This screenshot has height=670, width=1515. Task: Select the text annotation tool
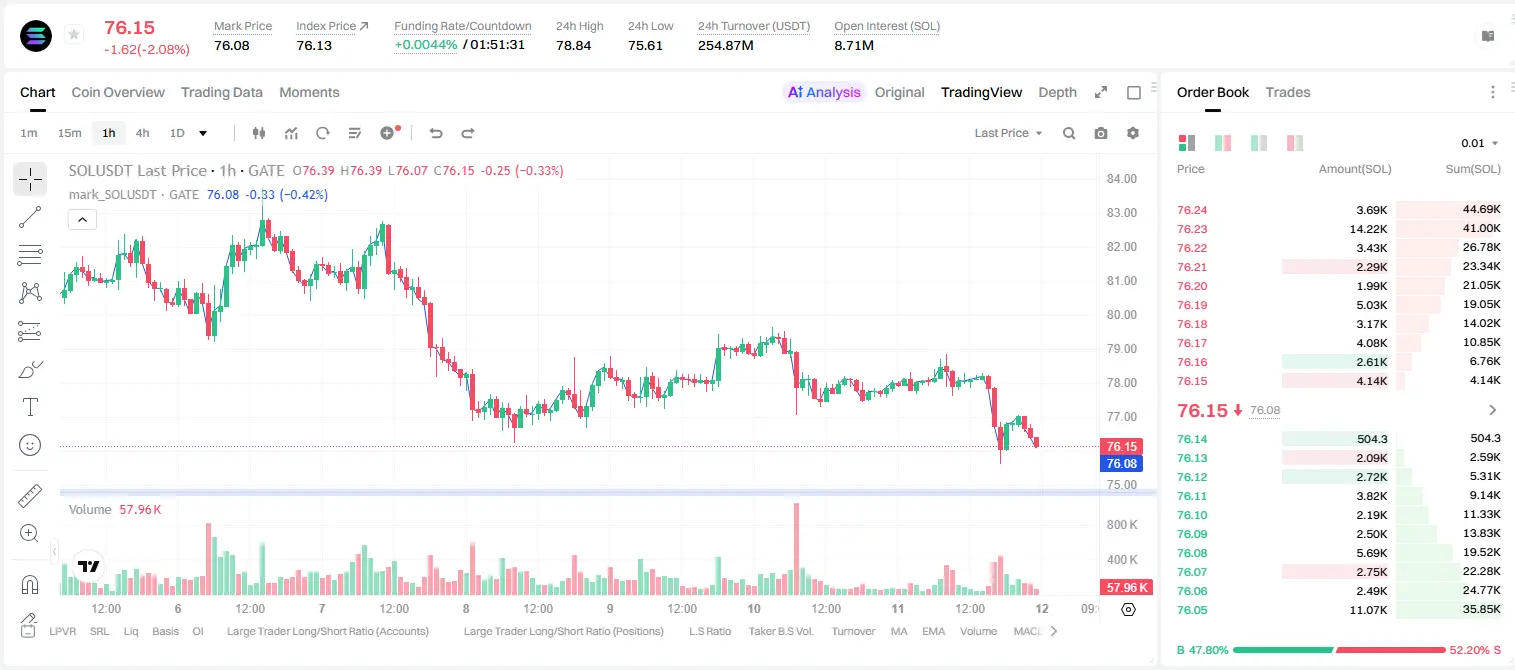point(30,407)
